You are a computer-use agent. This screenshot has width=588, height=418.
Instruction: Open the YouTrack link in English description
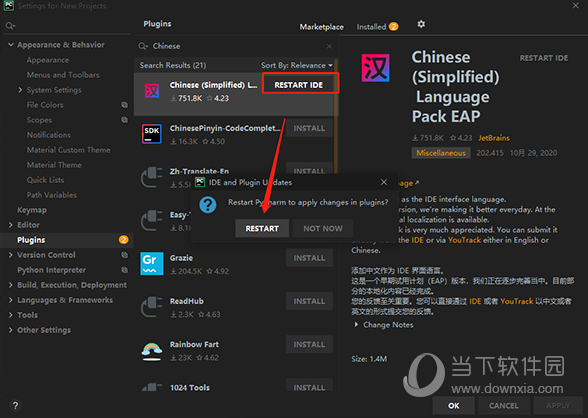click(464, 240)
